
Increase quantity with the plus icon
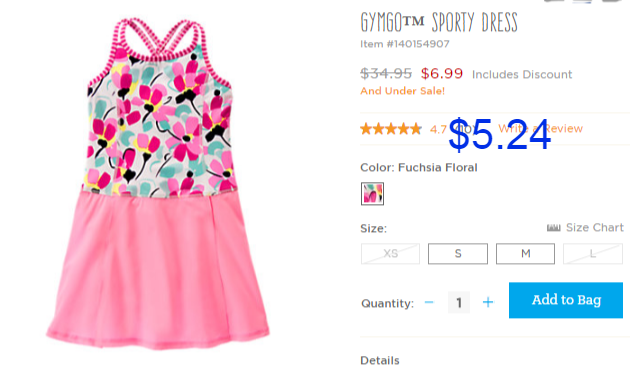488,302
